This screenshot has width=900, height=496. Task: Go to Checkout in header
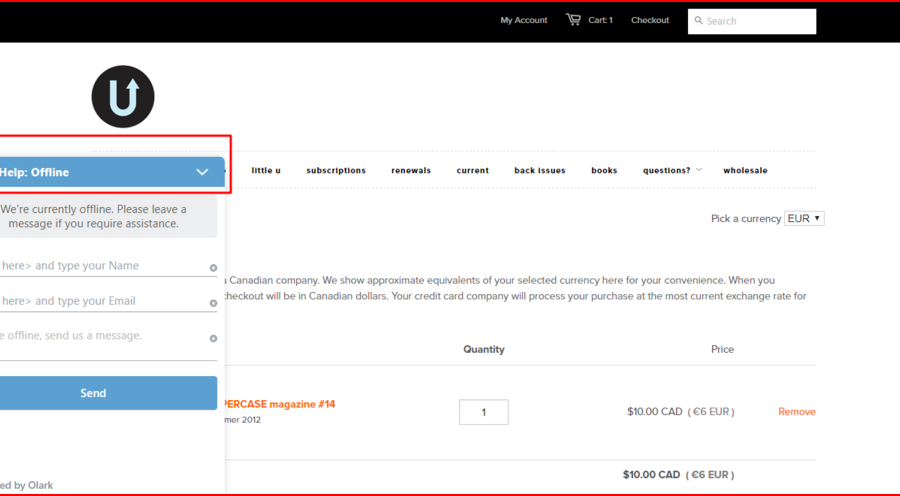[650, 20]
